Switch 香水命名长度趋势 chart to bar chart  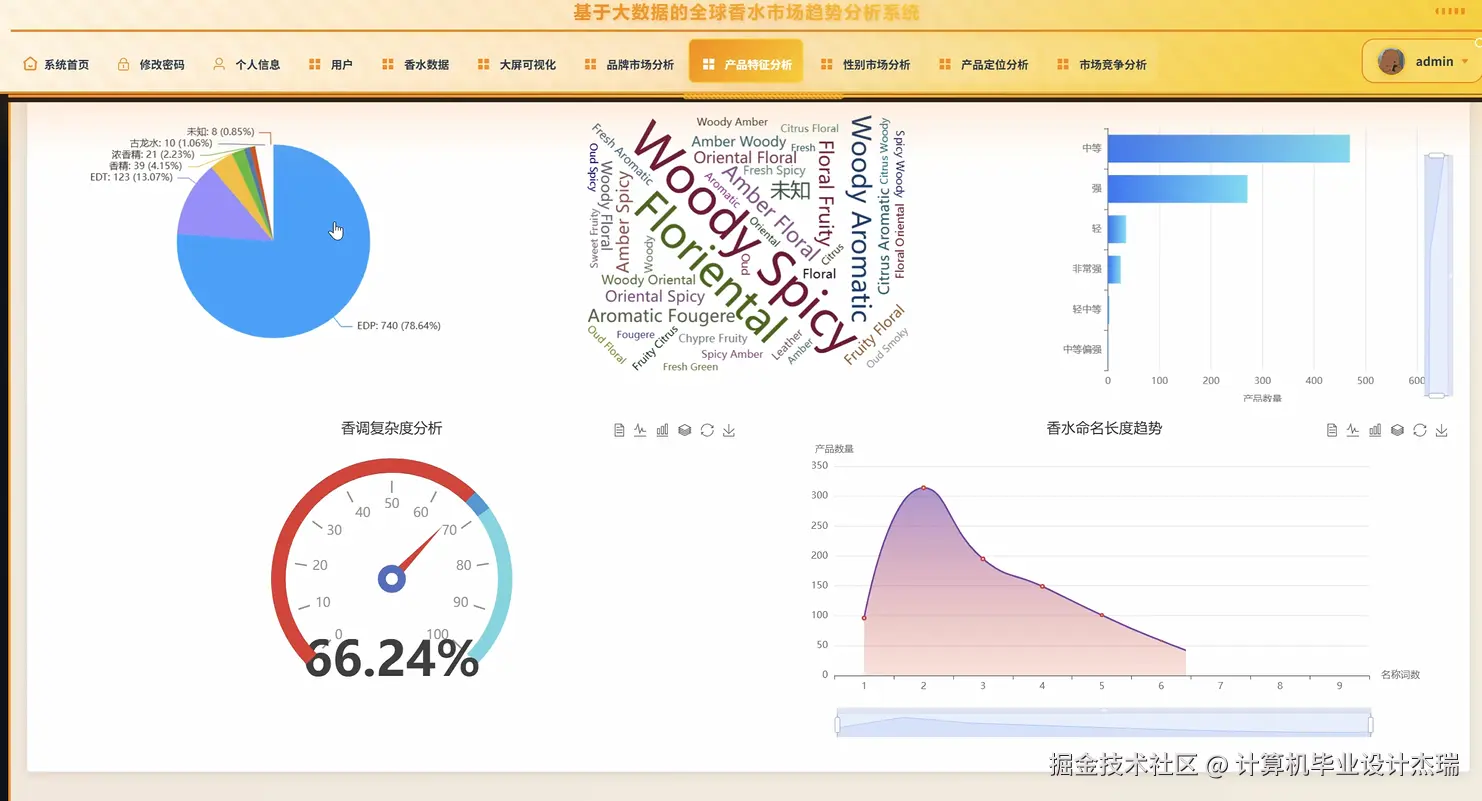(1374, 429)
